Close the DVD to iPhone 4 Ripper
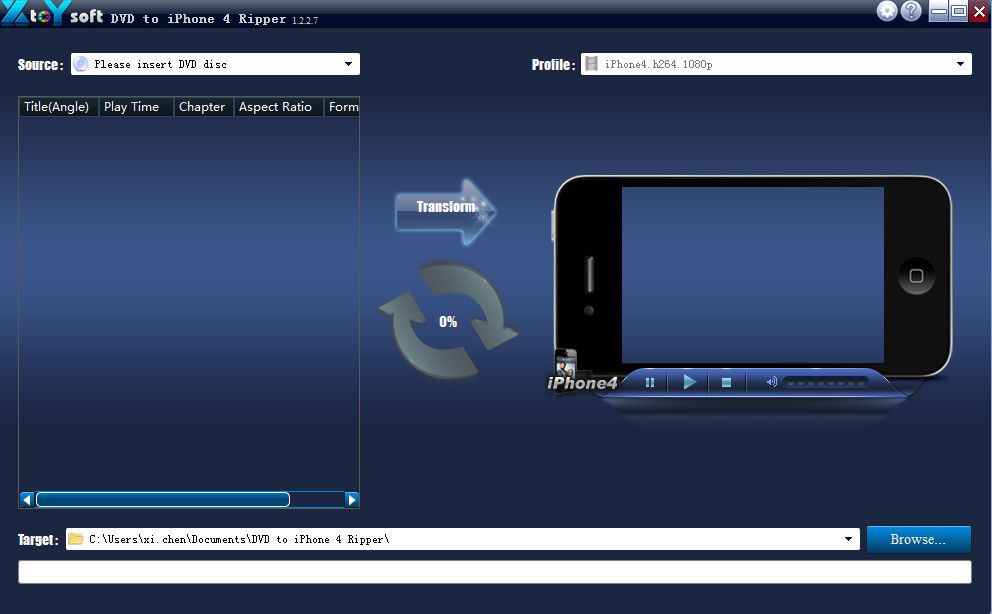Image resolution: width=992 pixels, height=614 pixels. coord(979,11)
